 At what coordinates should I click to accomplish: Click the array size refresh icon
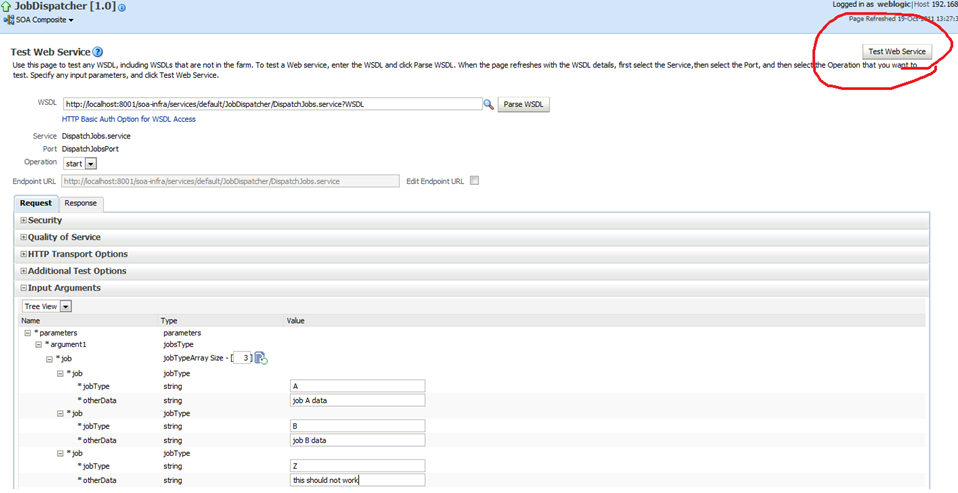[260, 359]
